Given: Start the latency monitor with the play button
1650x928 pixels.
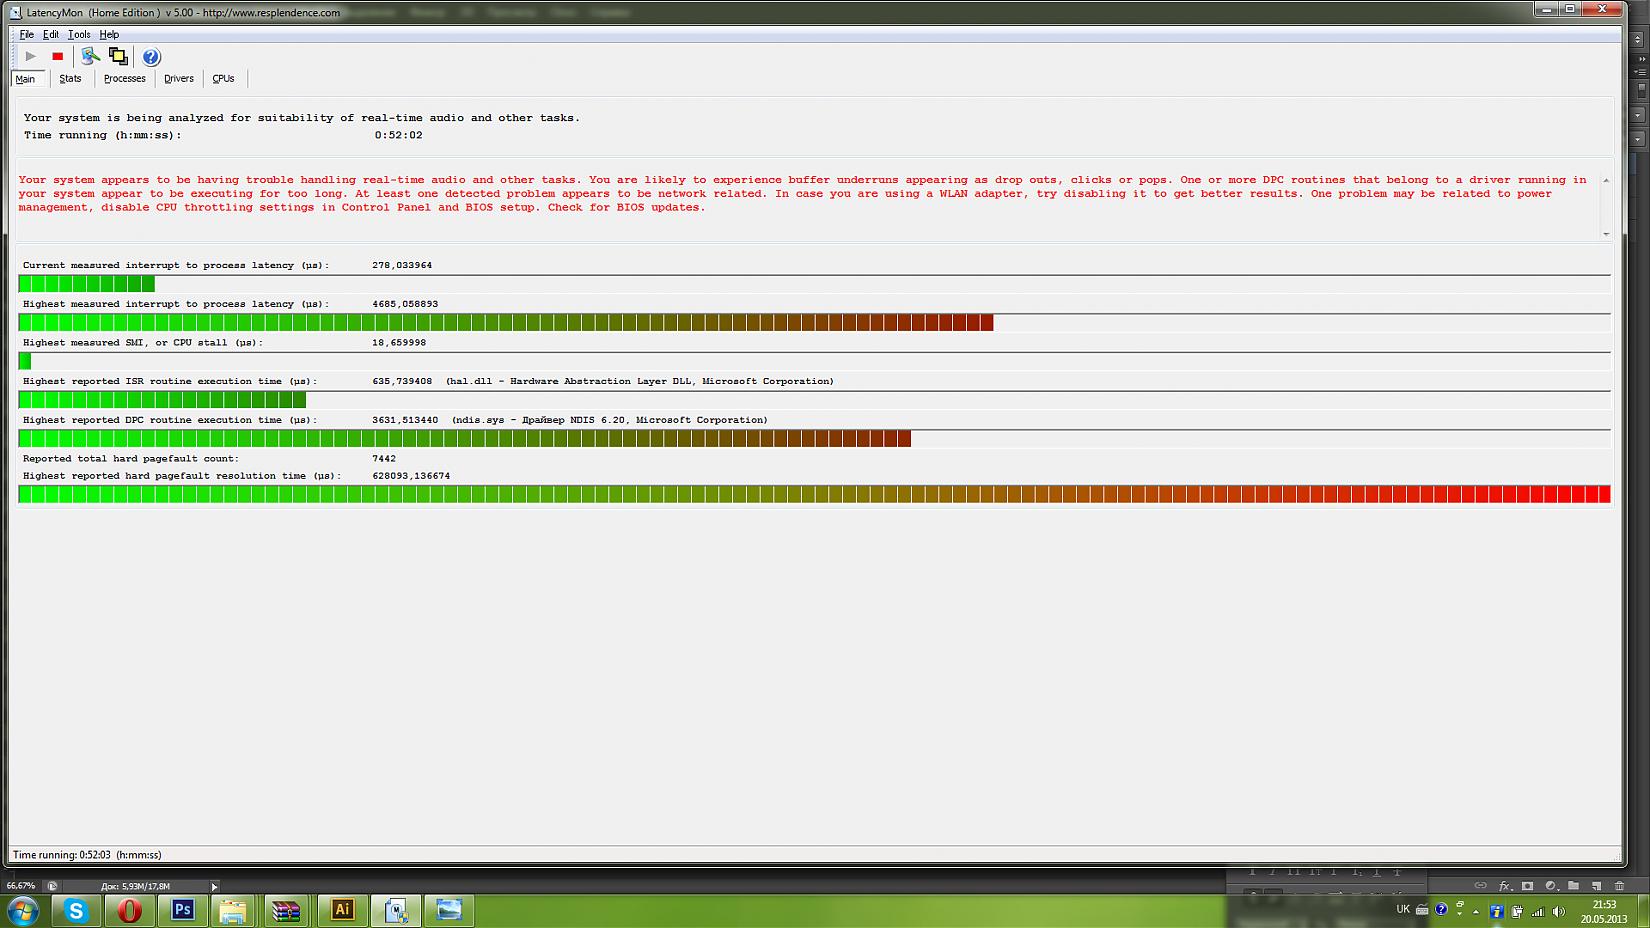Looking at the screenshot, I should click(30, 56).
